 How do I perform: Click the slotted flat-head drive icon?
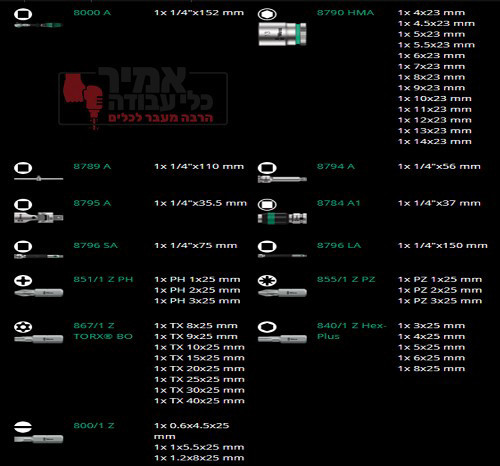(x=23, y=427)
